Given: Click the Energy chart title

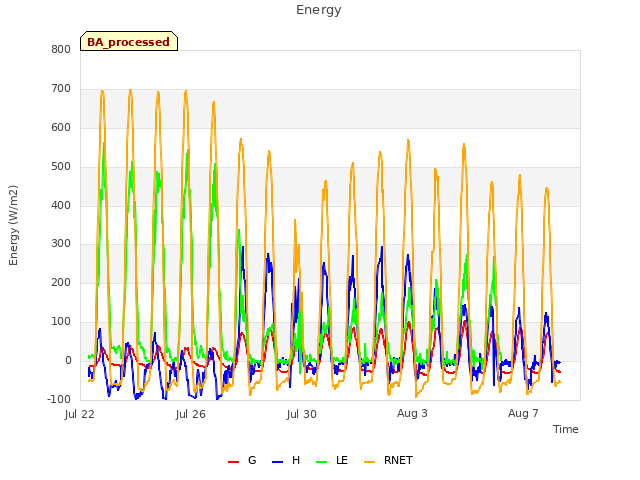Looking at the screenshot, I should click(x=319, y=10).
